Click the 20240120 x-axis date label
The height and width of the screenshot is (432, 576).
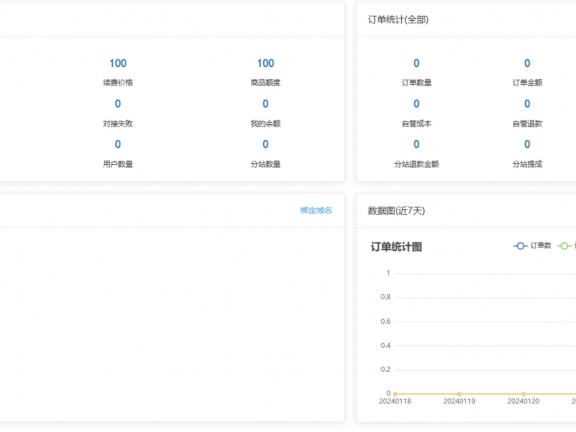coord(523,402)
